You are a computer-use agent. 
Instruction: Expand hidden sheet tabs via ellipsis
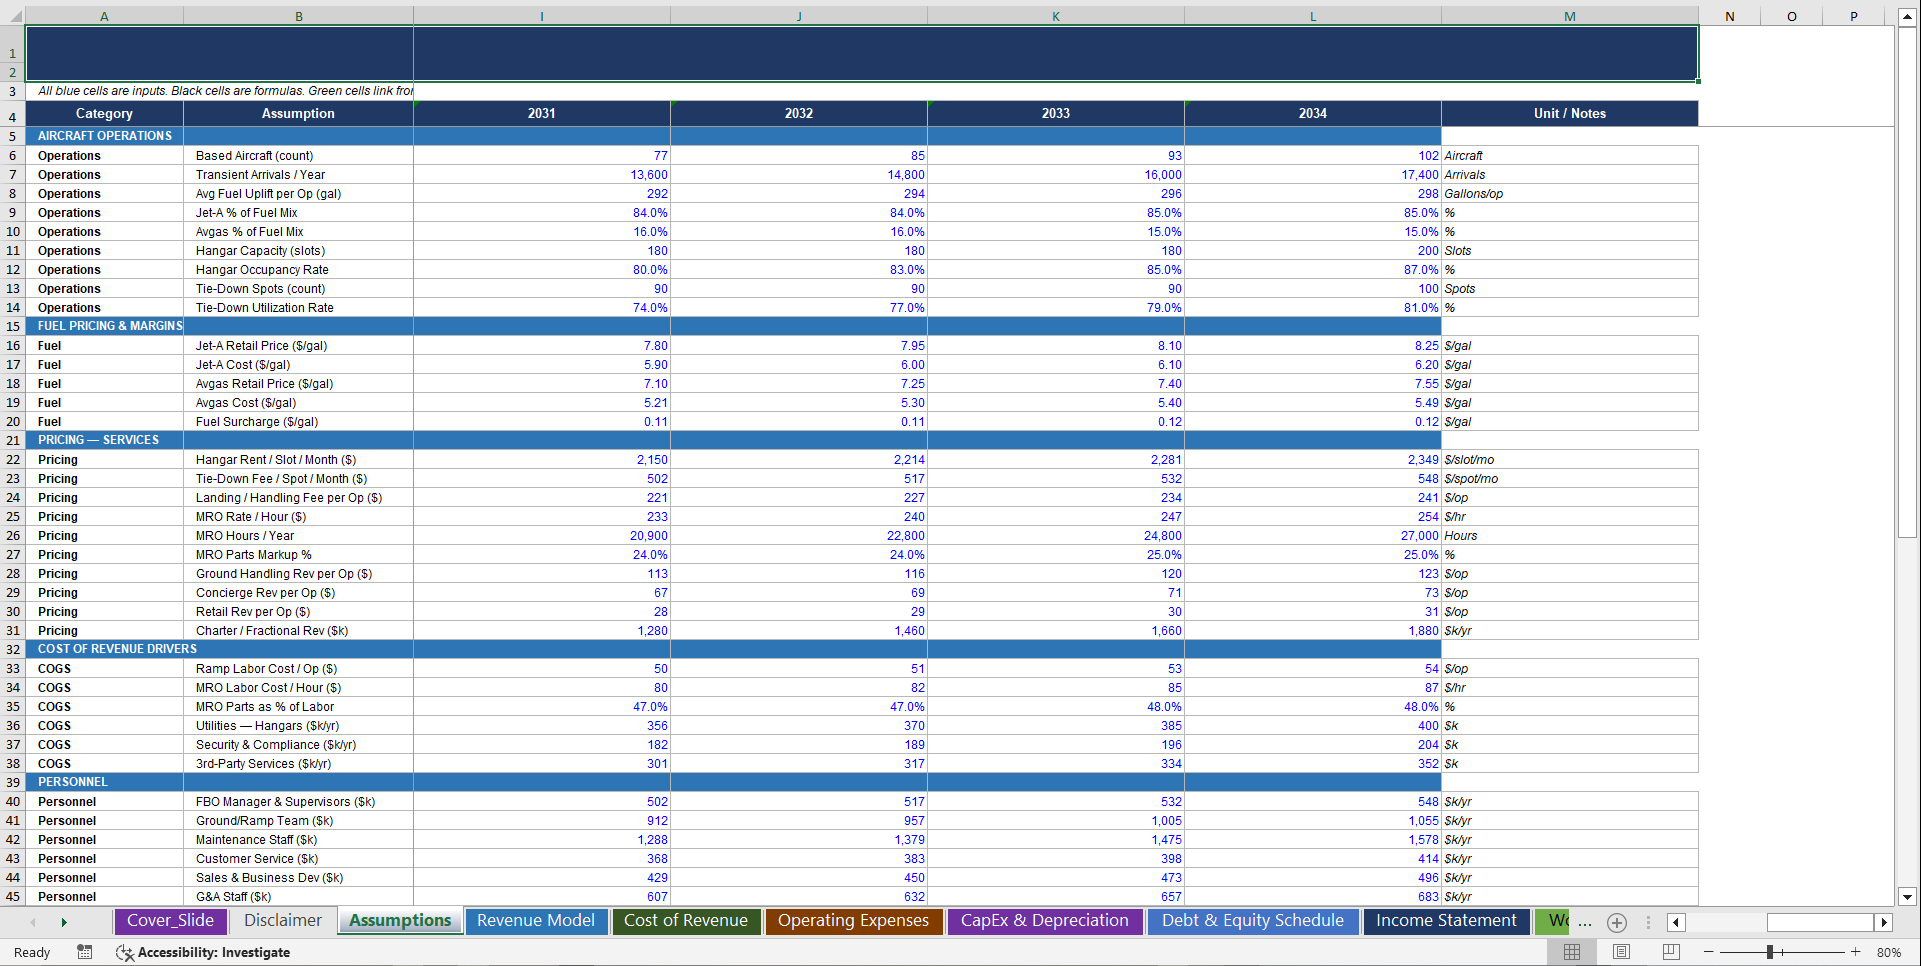(1586, 923)
